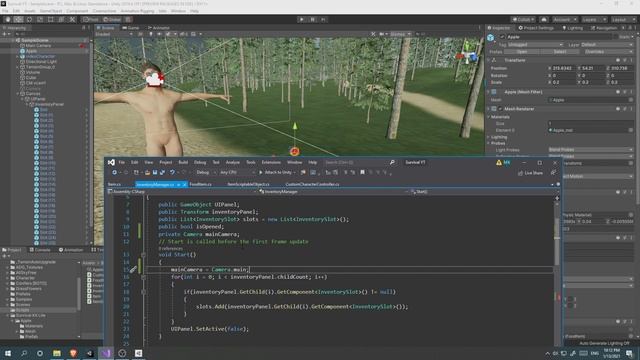Click the screwdriver quick action icon at line 15

(133, 269)
